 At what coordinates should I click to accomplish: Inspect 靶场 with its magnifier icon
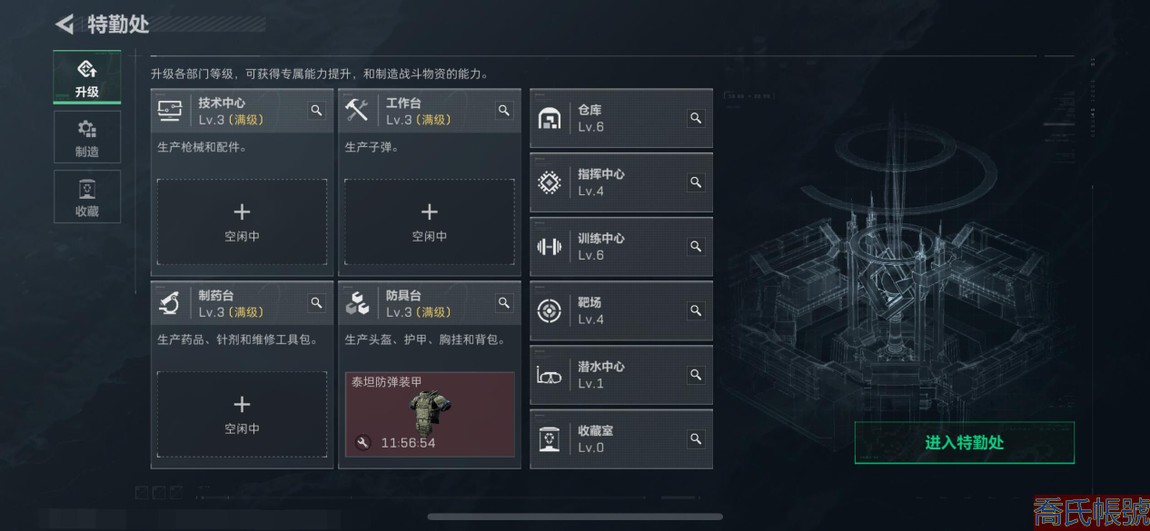tap(696, 310)
